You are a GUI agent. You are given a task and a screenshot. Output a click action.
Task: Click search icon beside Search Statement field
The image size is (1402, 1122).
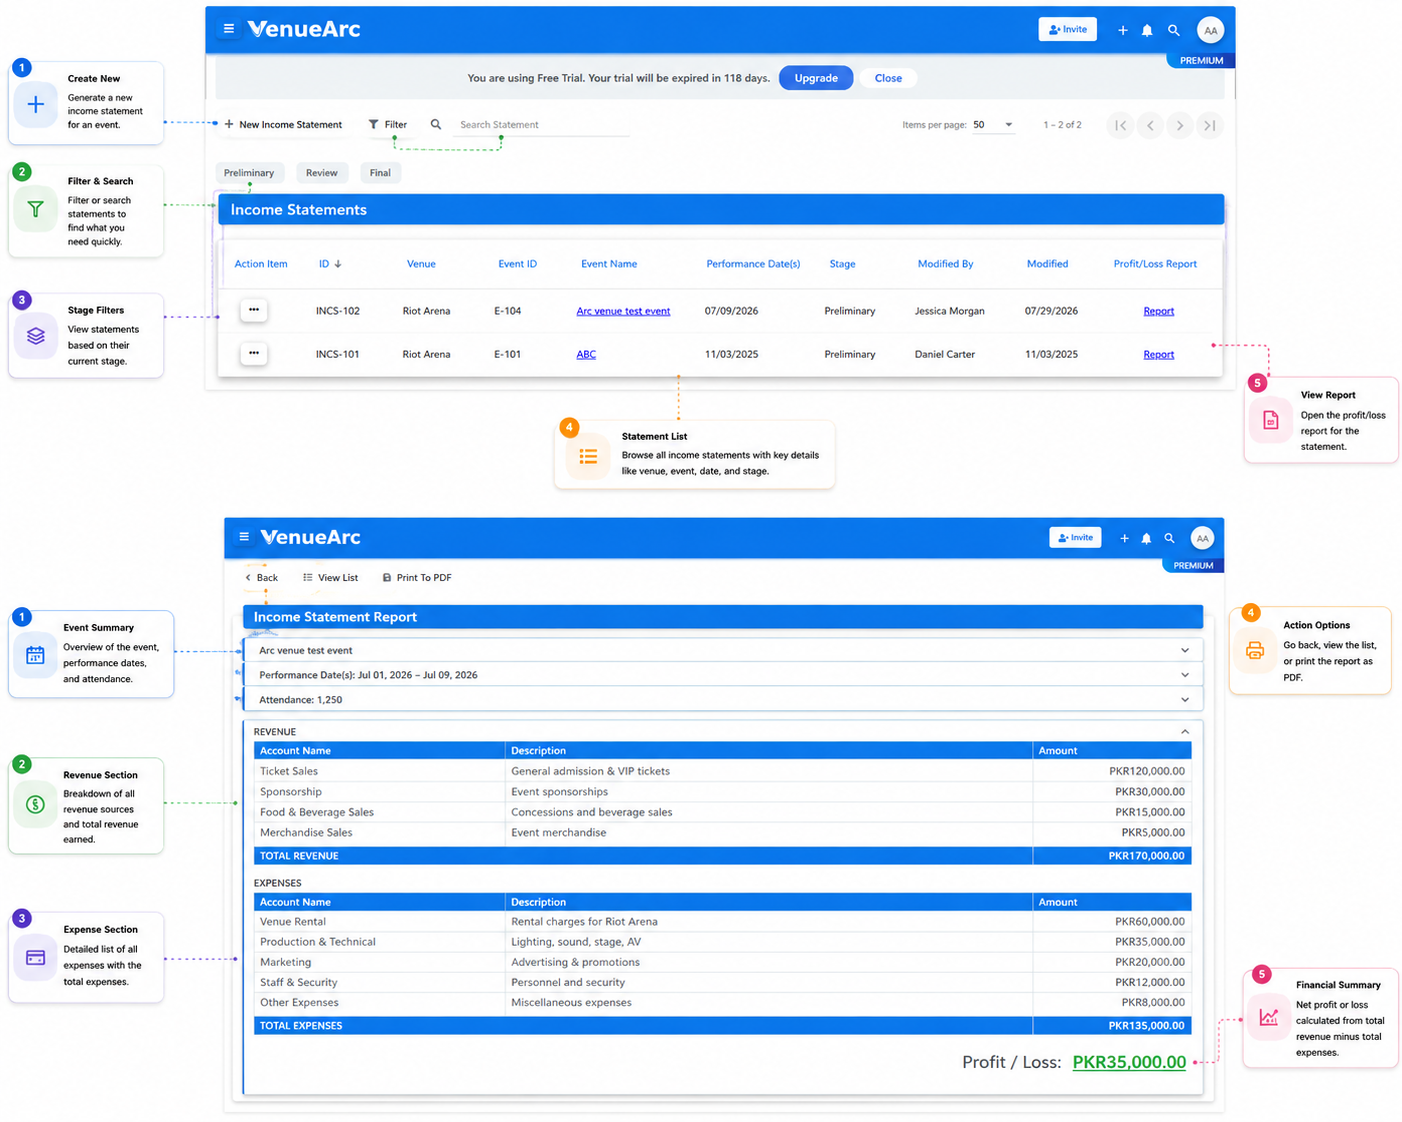click(x=436, y=125)
